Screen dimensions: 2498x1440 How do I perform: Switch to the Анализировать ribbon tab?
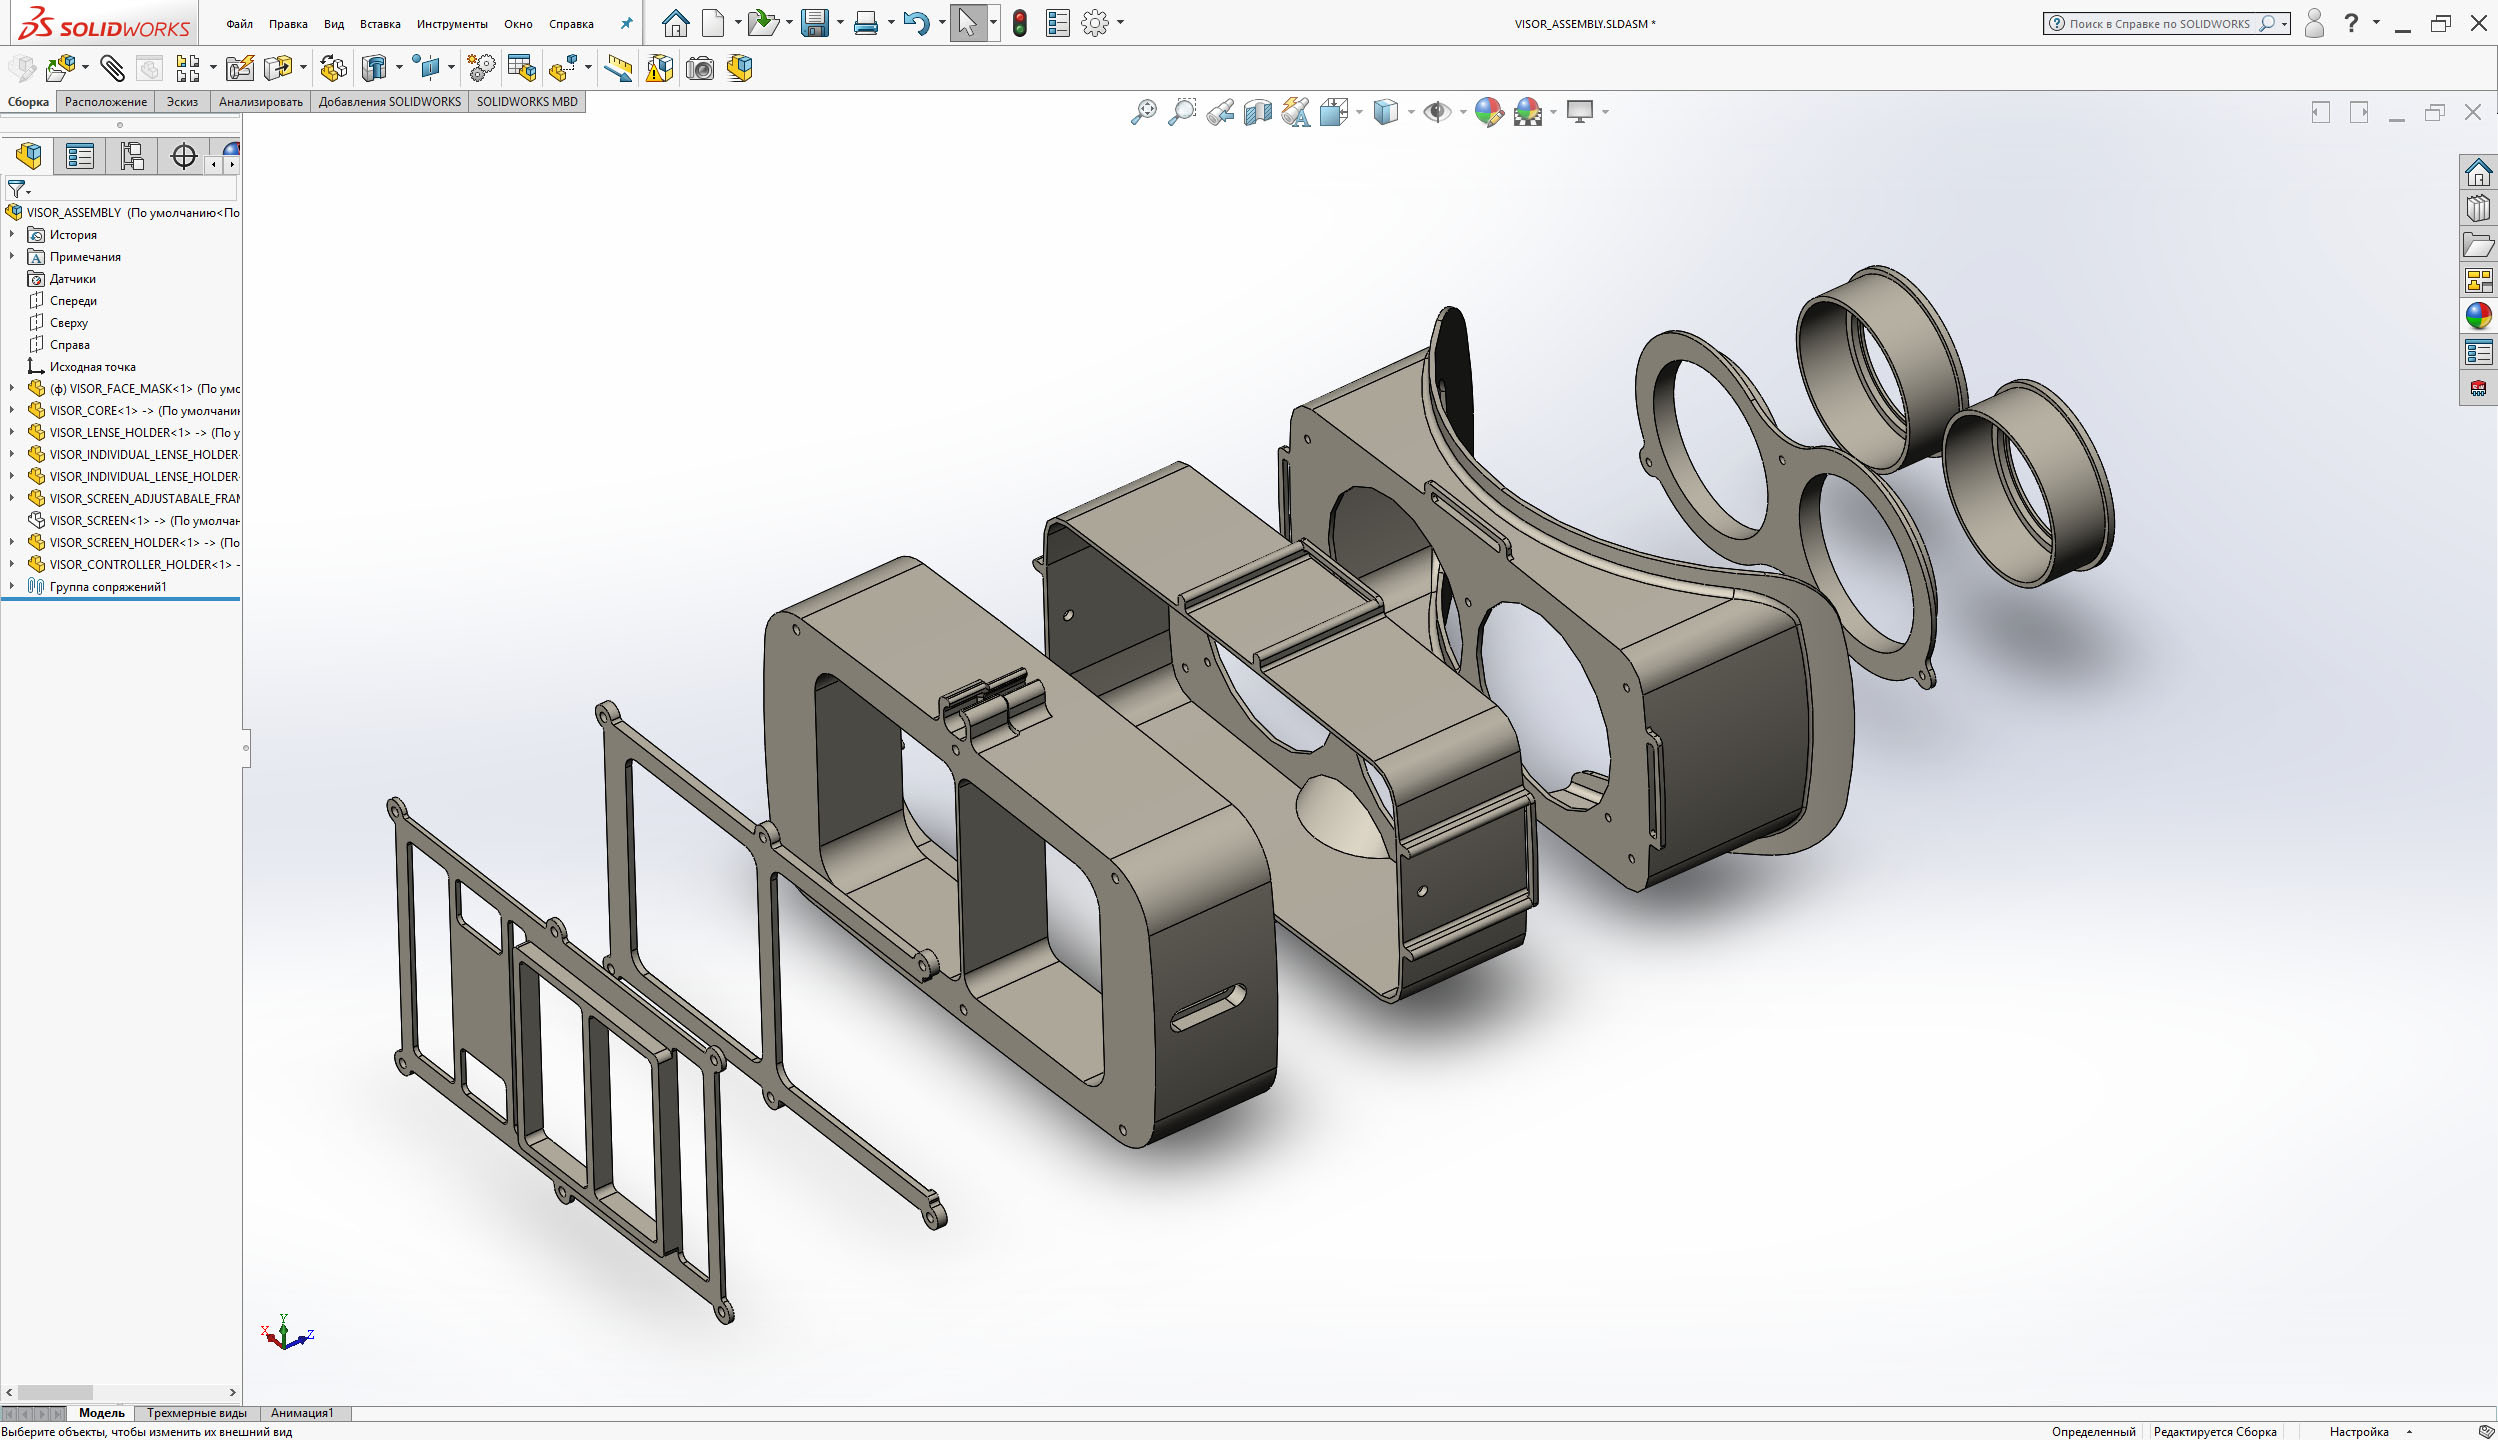pyautogui.click(x=260, y=101)
